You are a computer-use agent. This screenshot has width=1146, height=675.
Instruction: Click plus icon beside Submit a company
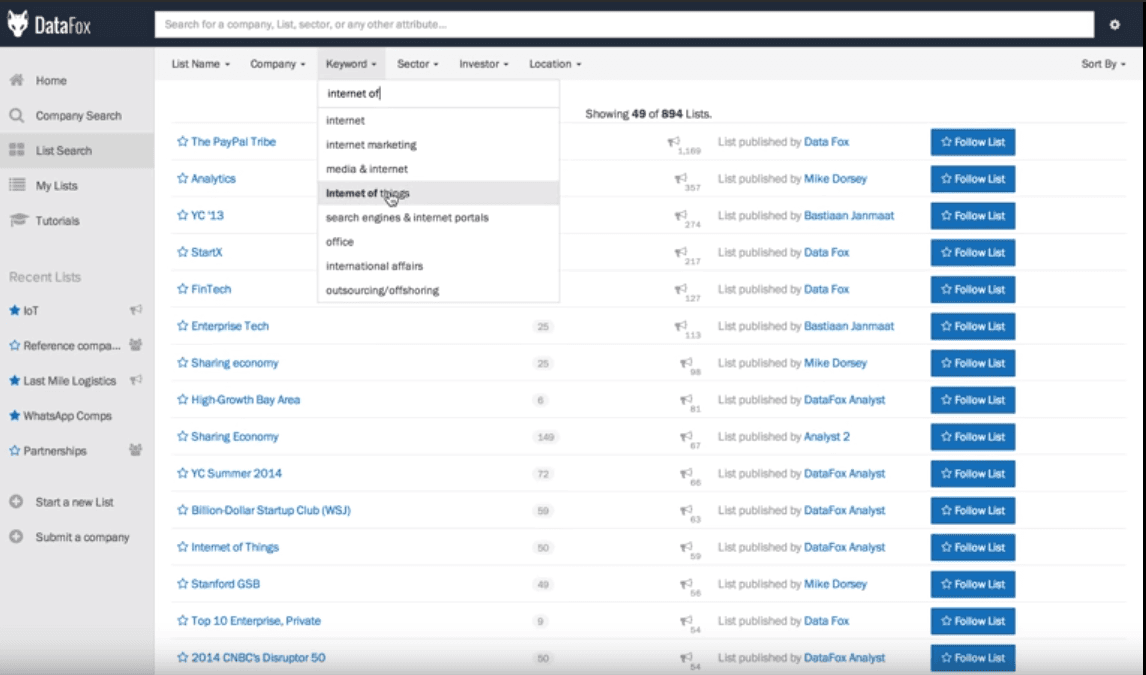pos(16,537)
